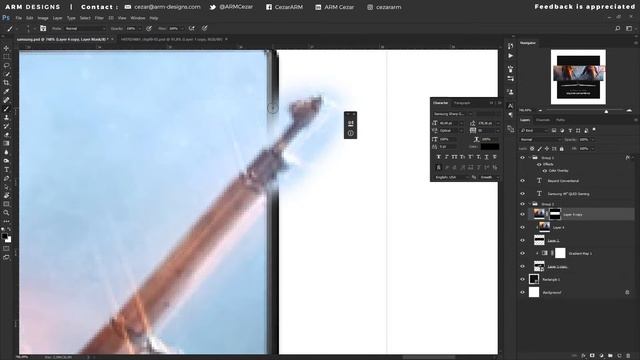Toggle Color Overlay effect visibility

pyautogui.click(x=544, y=171)
